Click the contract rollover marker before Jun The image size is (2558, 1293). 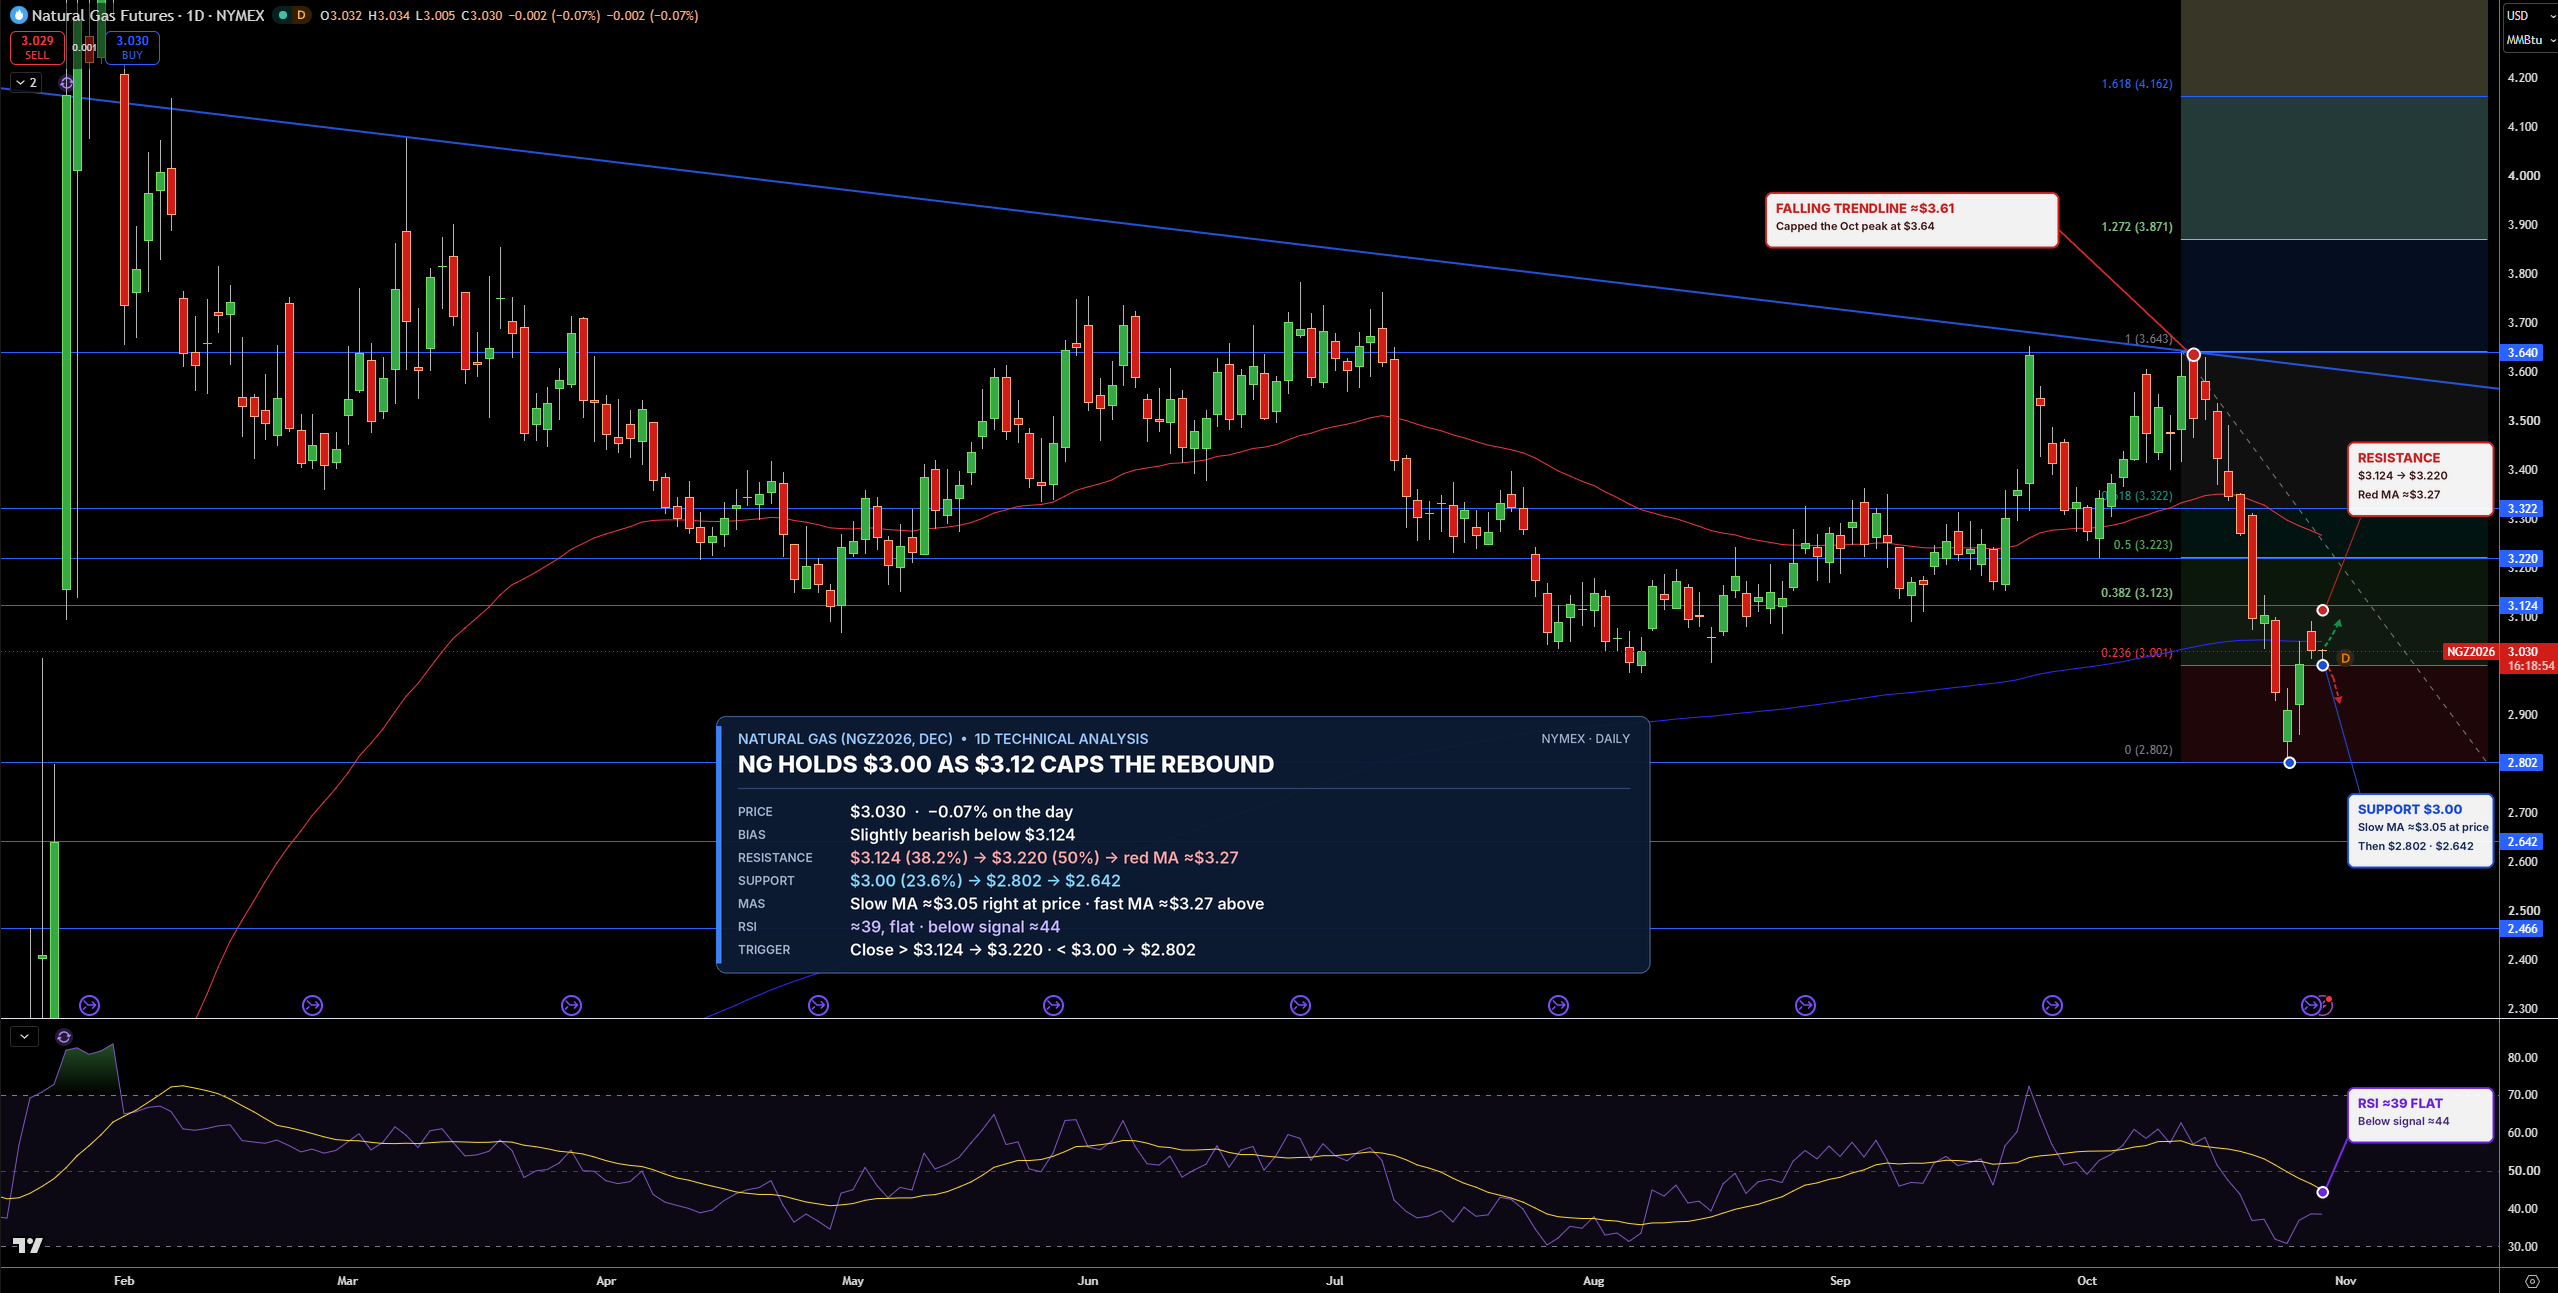coord(1053,1005)
